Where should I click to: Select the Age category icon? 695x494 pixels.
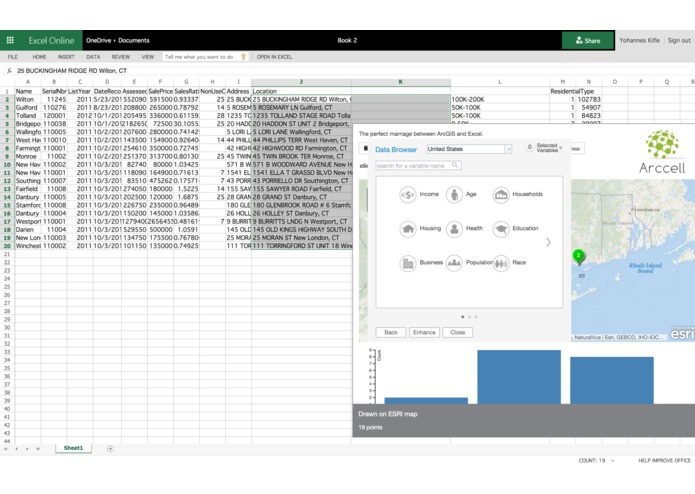[454, 194]
